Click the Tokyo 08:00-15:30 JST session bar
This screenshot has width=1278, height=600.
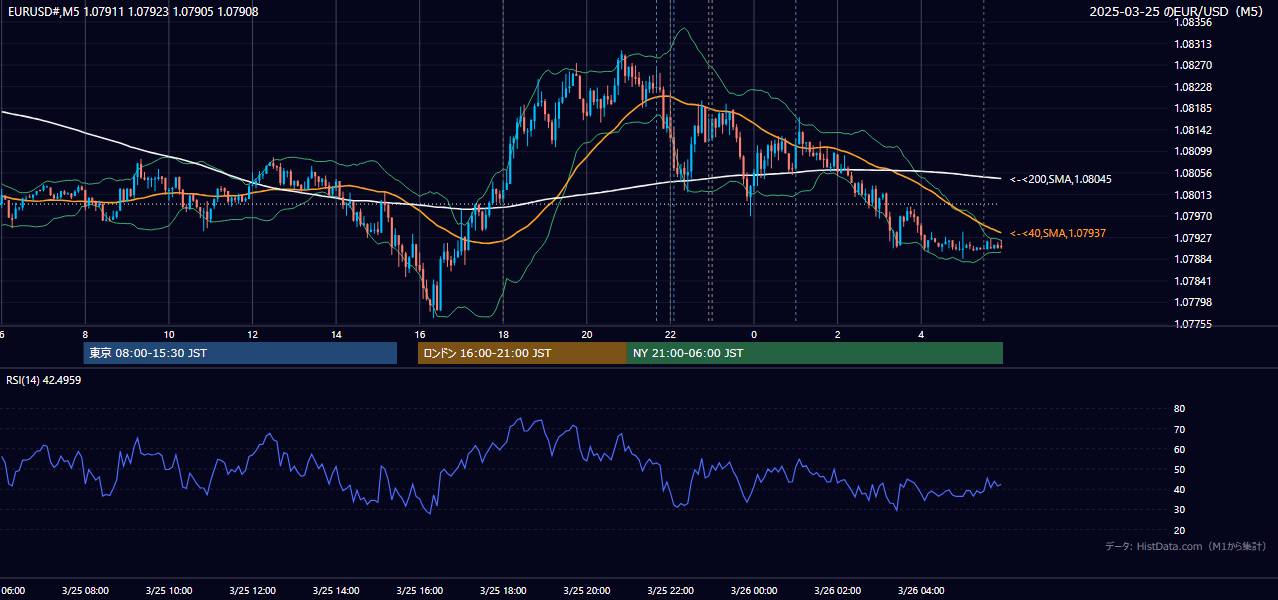click(x=240, y=353)
